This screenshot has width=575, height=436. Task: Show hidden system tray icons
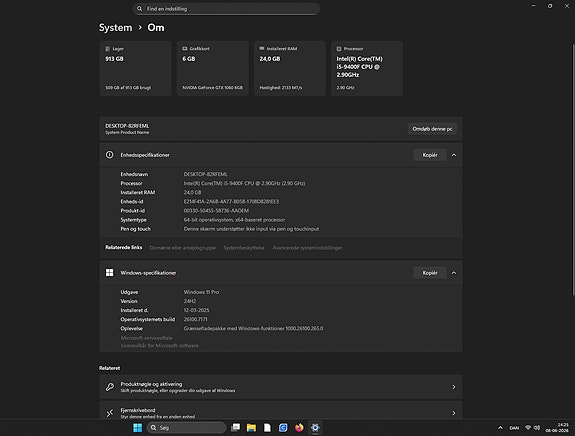500,428
